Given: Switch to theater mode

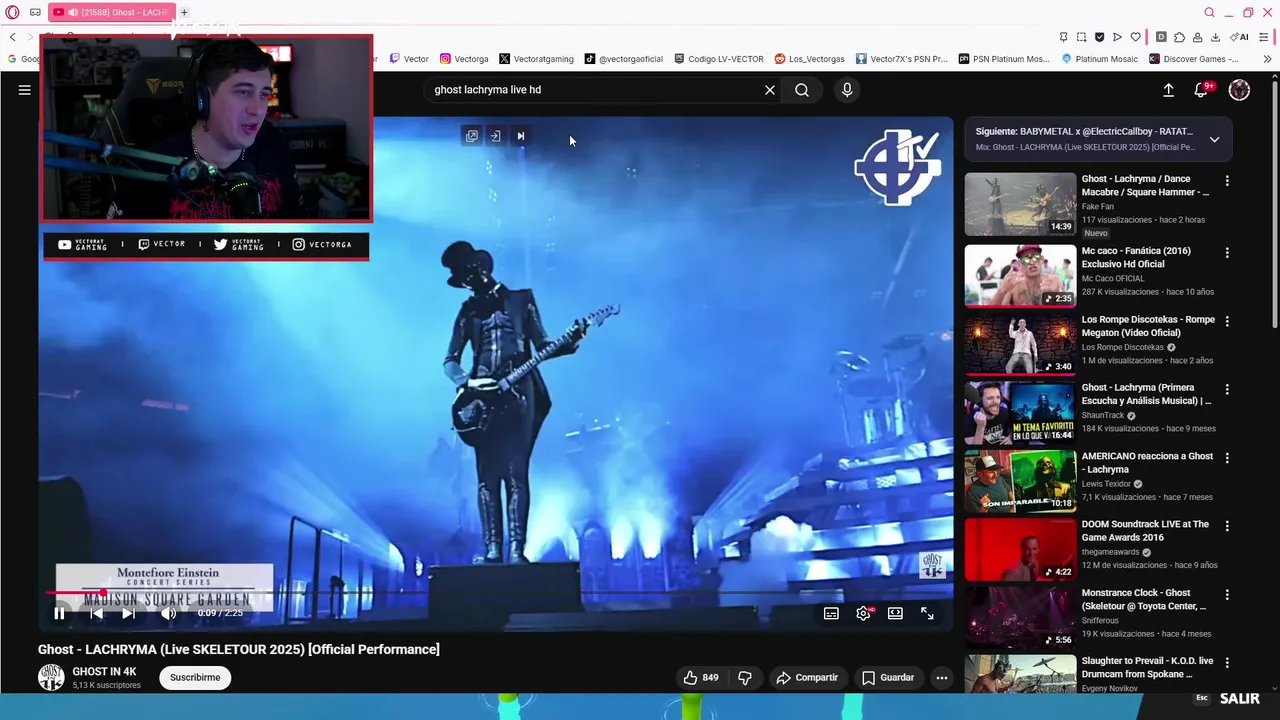Looking at the screenshot, I should 895,613.
